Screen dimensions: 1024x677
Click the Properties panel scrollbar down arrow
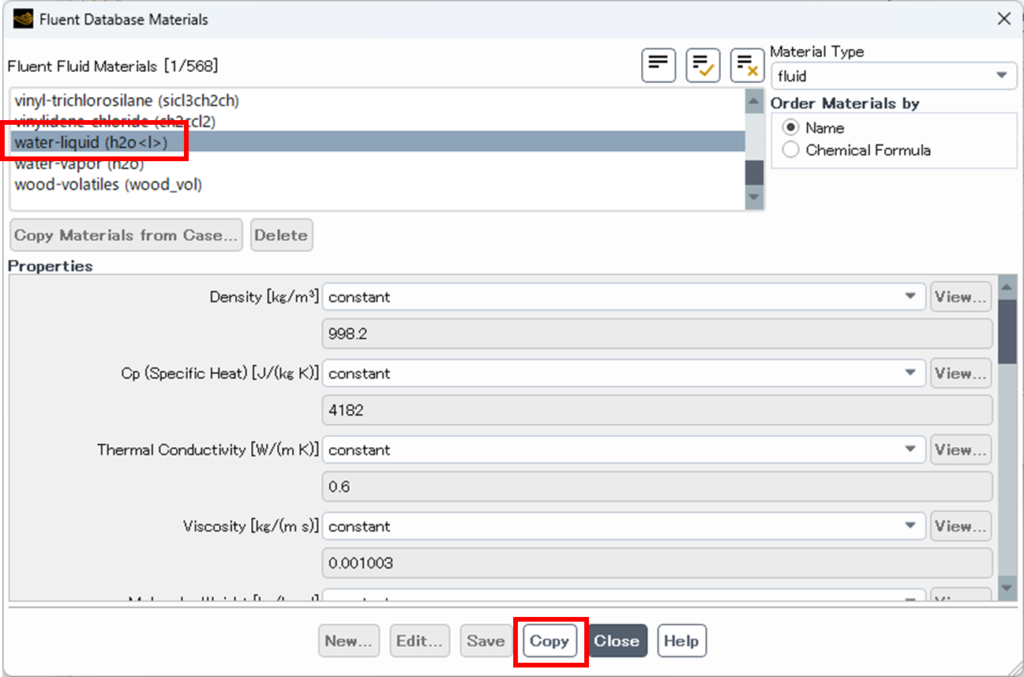(1006, 588)
